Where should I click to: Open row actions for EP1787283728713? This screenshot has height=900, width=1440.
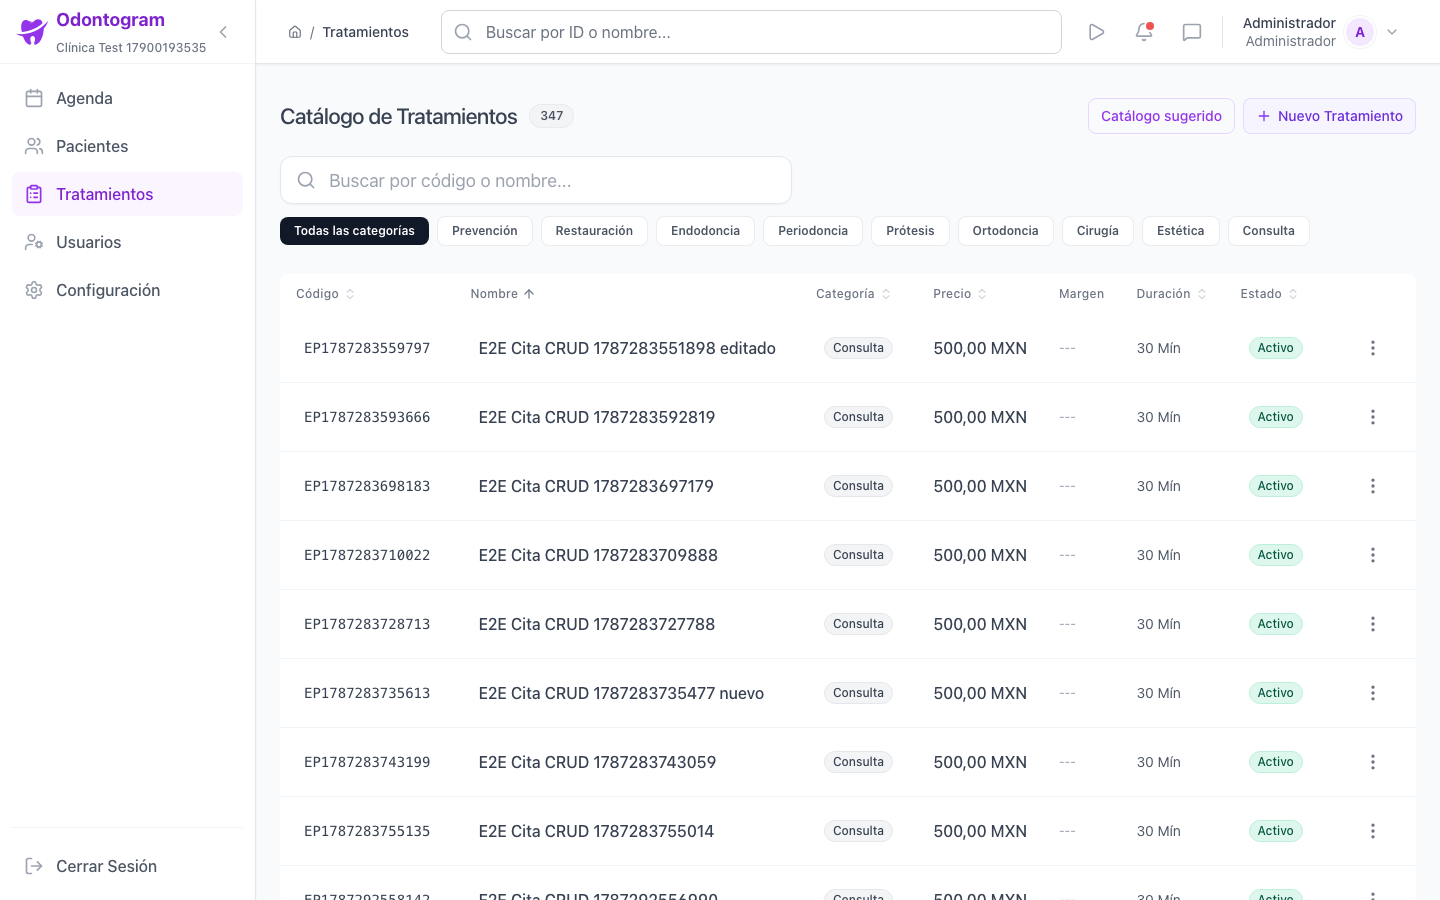[1373, 624]
